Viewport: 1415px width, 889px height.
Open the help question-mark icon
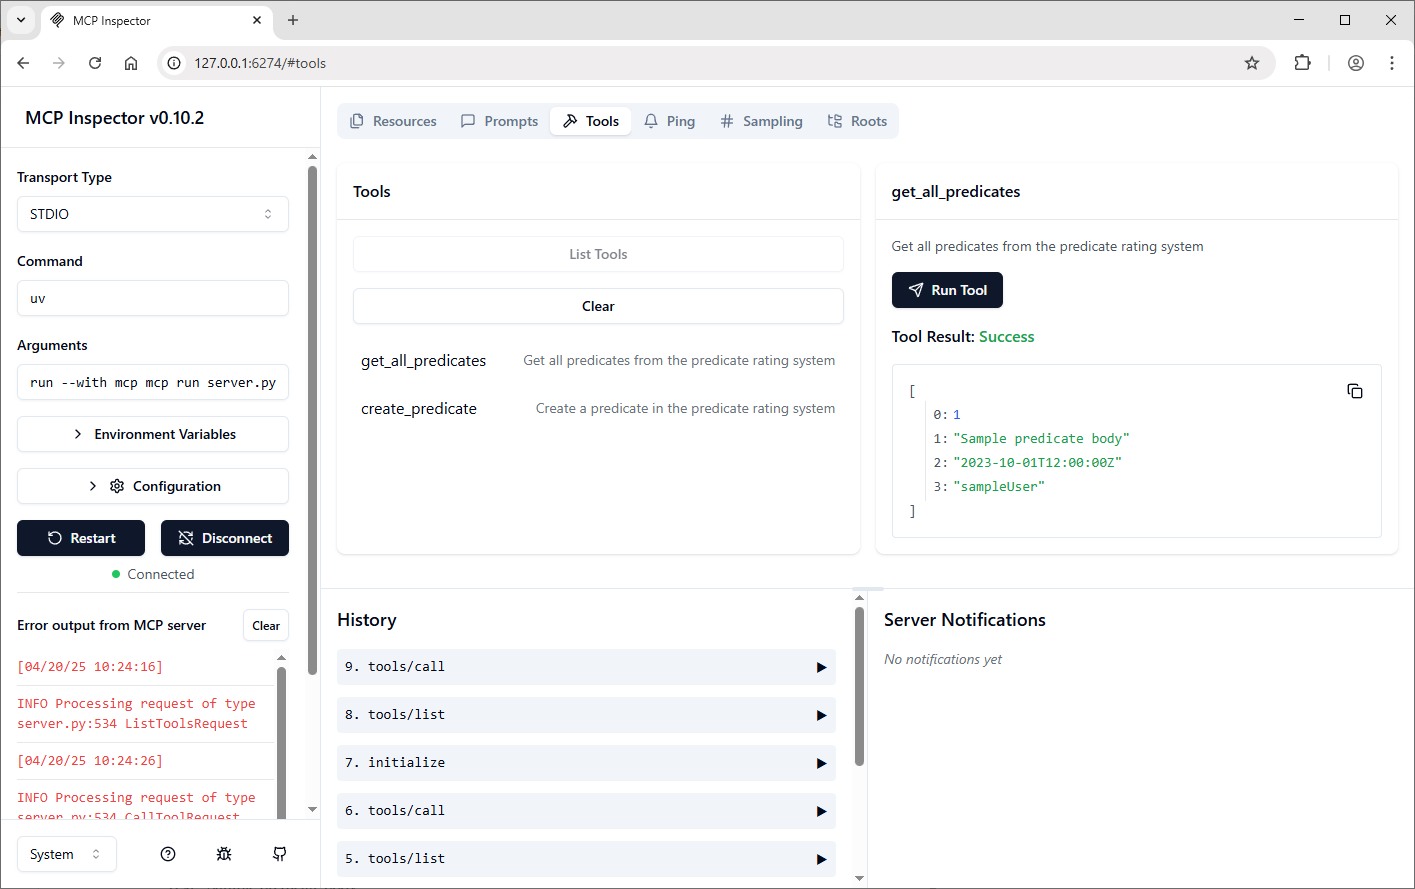[x=168, y=854]
